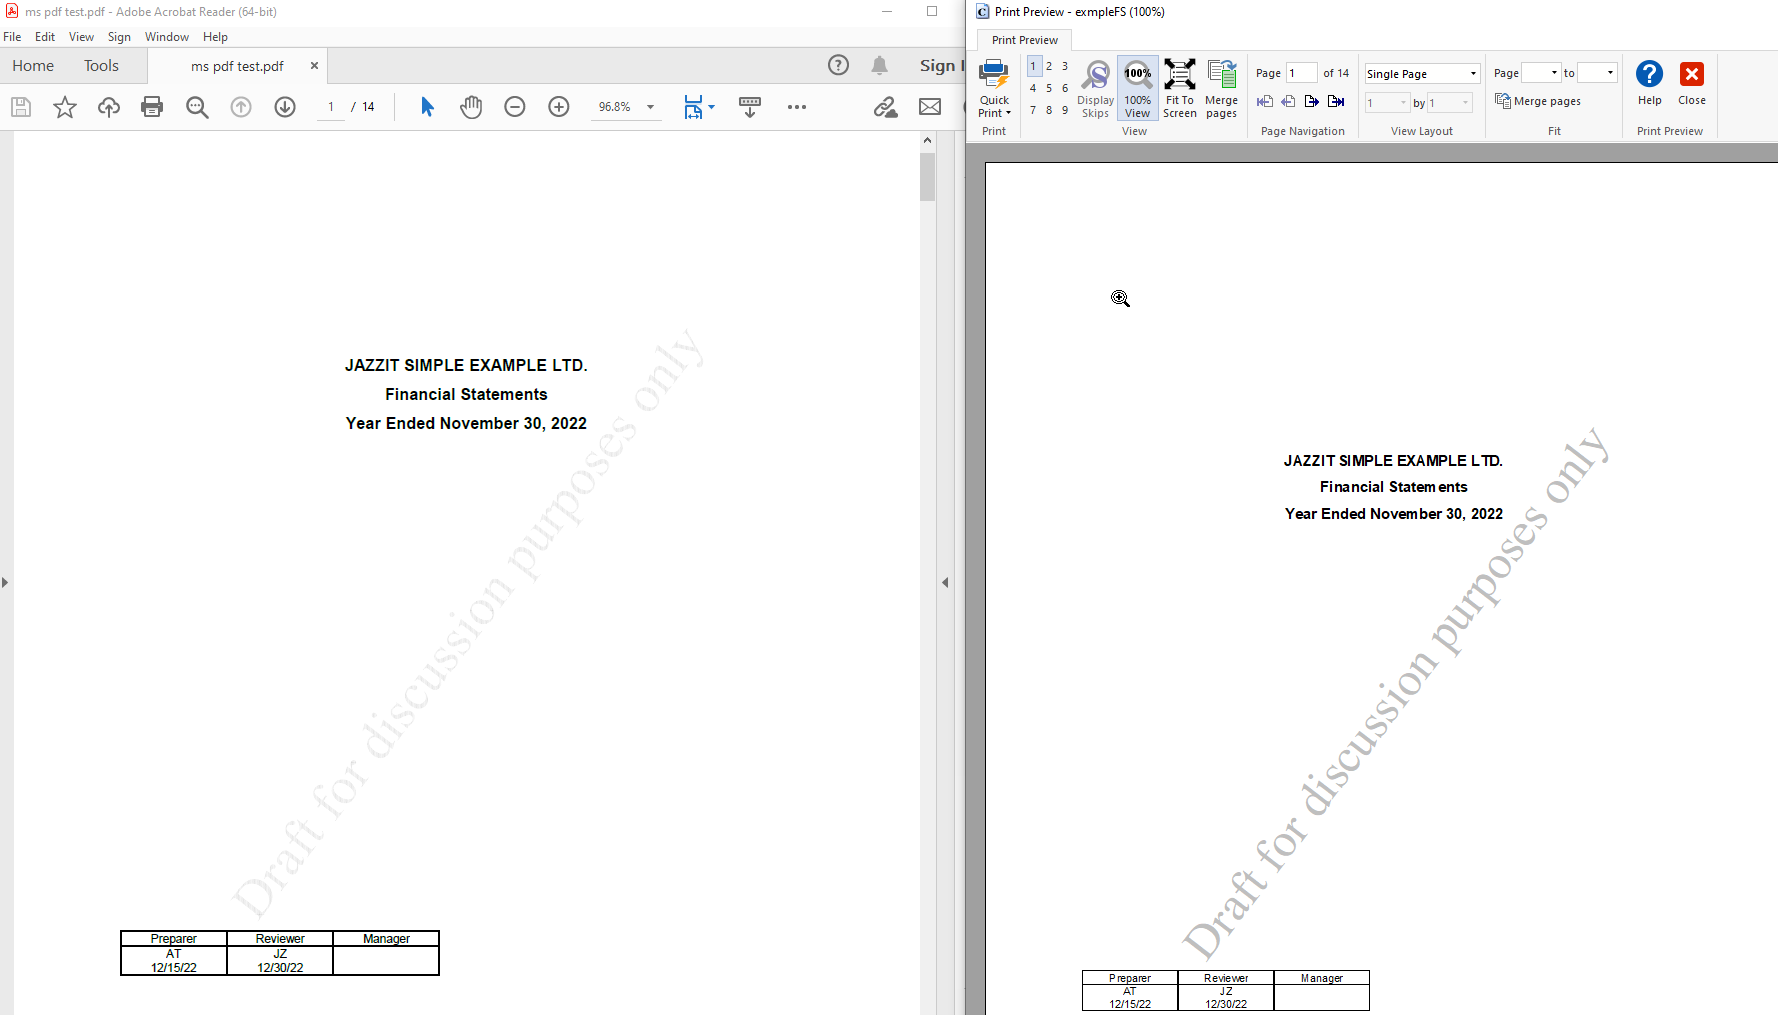
Task: Open Acrobat share link tool
Action: [885, 107]
